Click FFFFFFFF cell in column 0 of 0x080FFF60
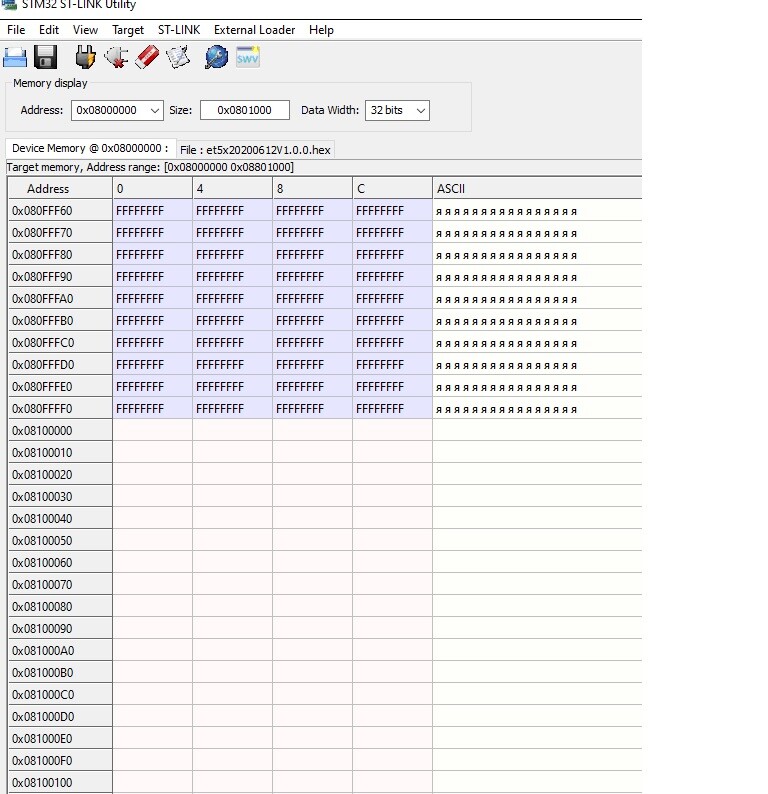The image size is (768, 794). tap(152, 211)
